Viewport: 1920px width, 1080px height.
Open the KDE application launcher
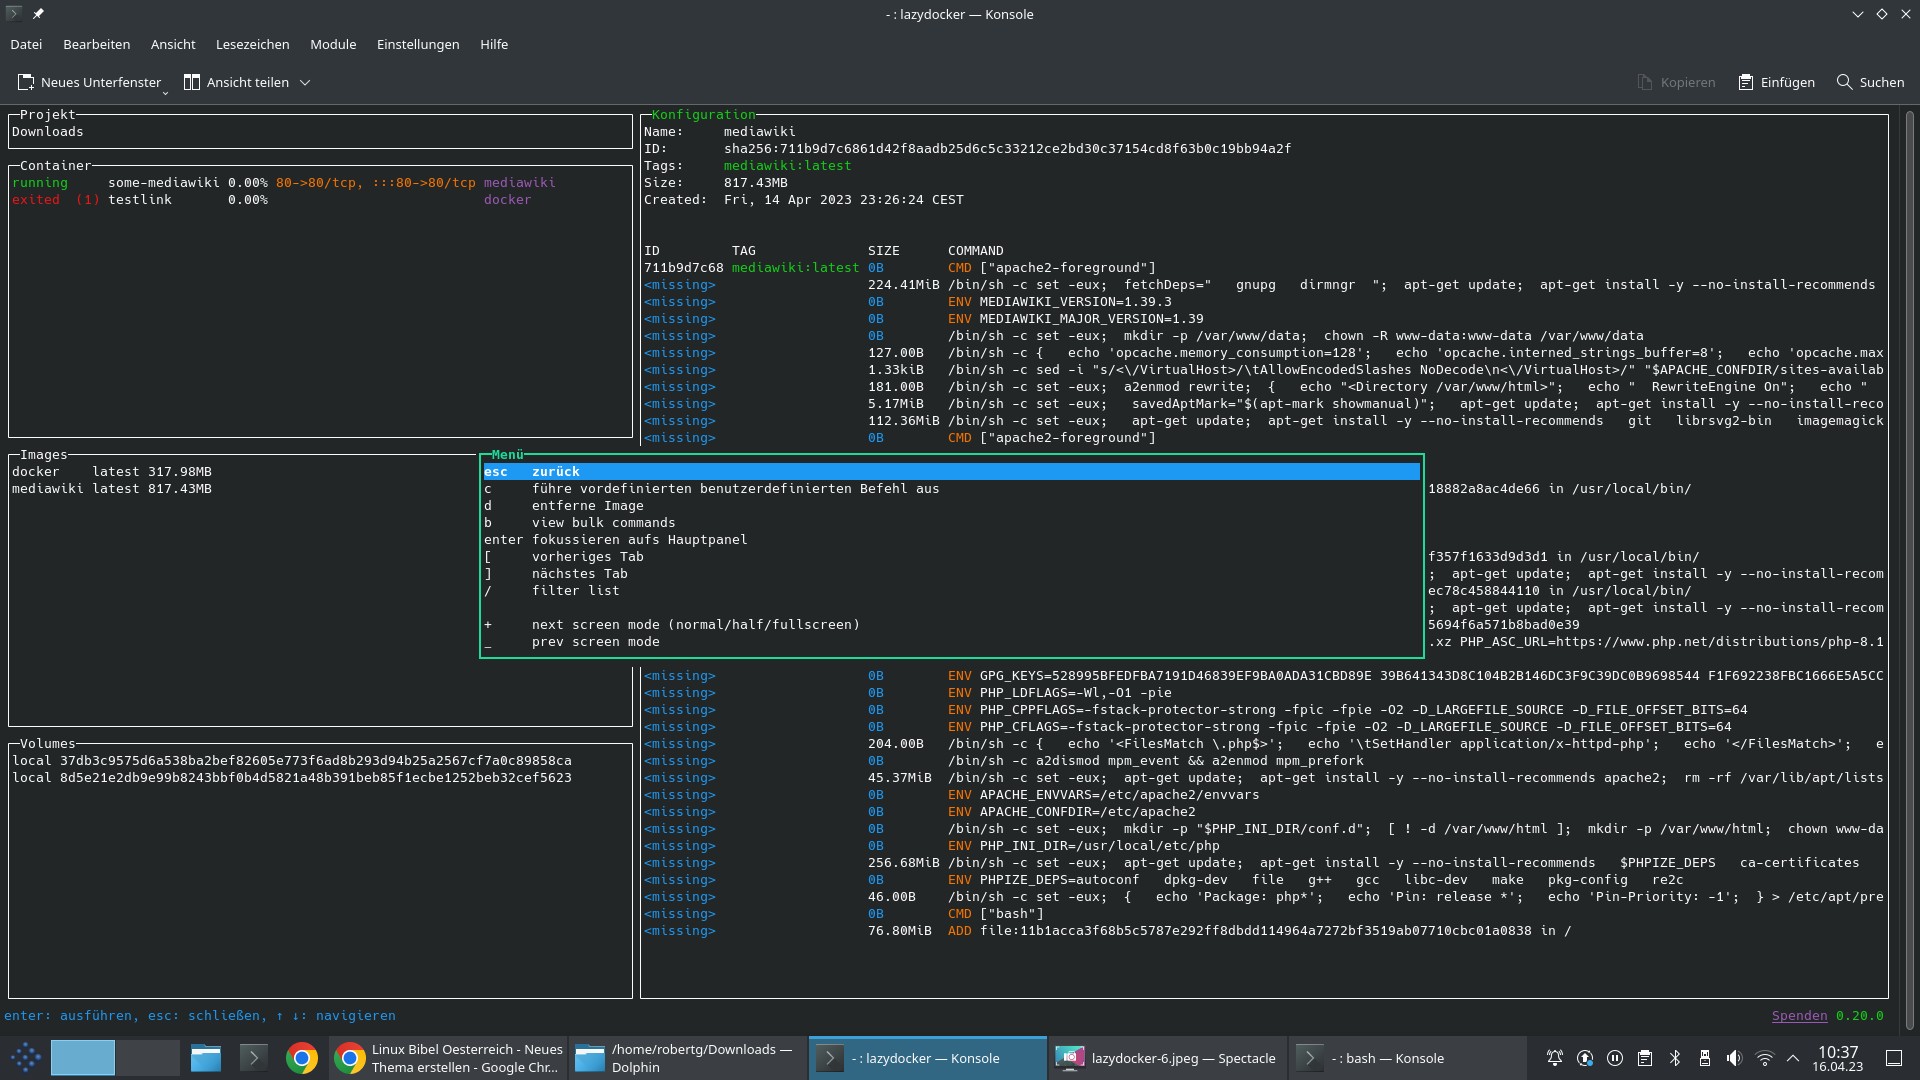tap(25, 1057)
